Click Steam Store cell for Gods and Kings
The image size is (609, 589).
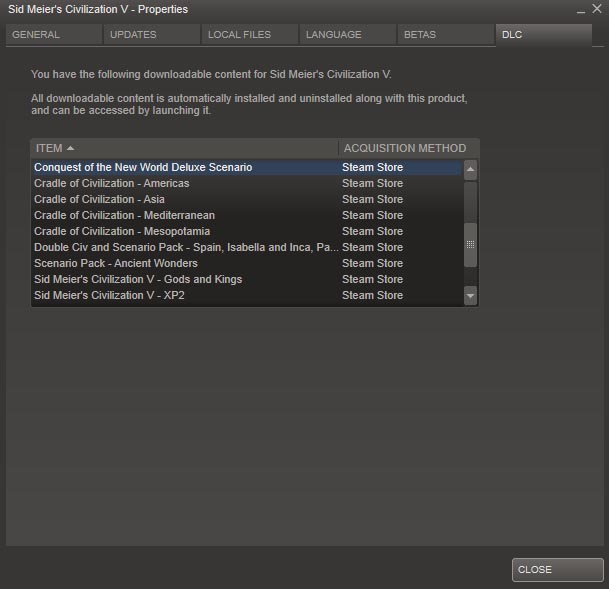click(372, 279)
